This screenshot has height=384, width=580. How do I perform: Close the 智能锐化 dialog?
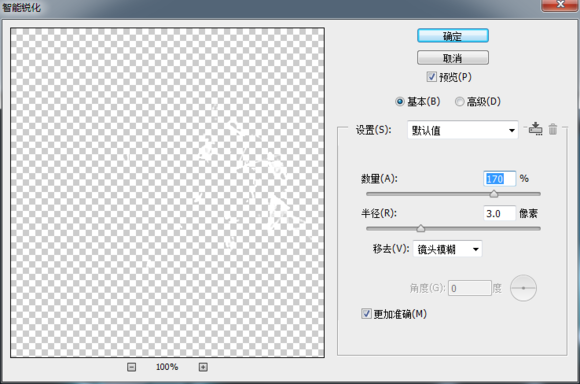(560, 5)
